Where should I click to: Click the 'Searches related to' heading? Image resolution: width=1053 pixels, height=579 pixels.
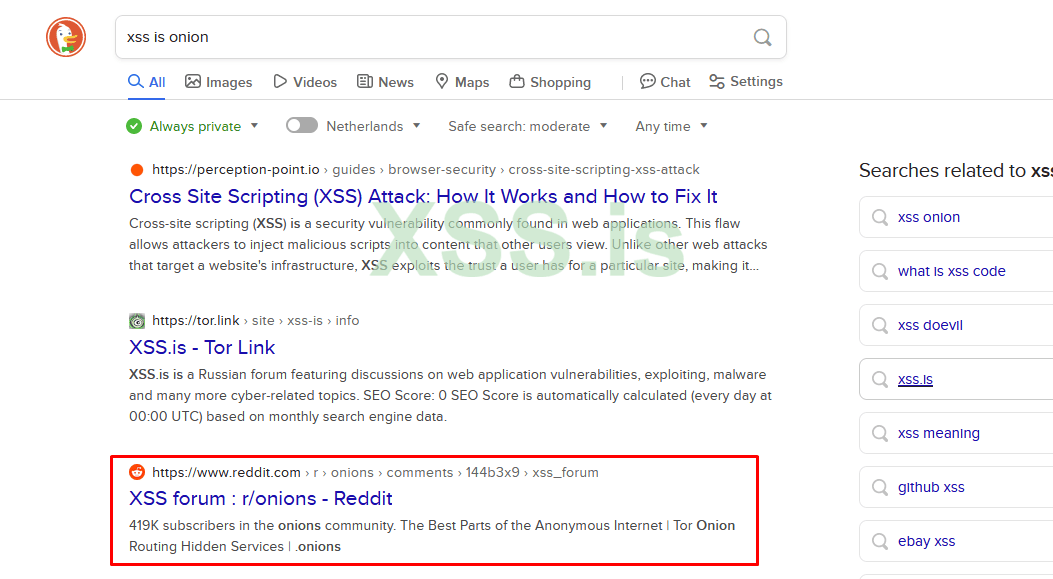[x=956, y=171]
